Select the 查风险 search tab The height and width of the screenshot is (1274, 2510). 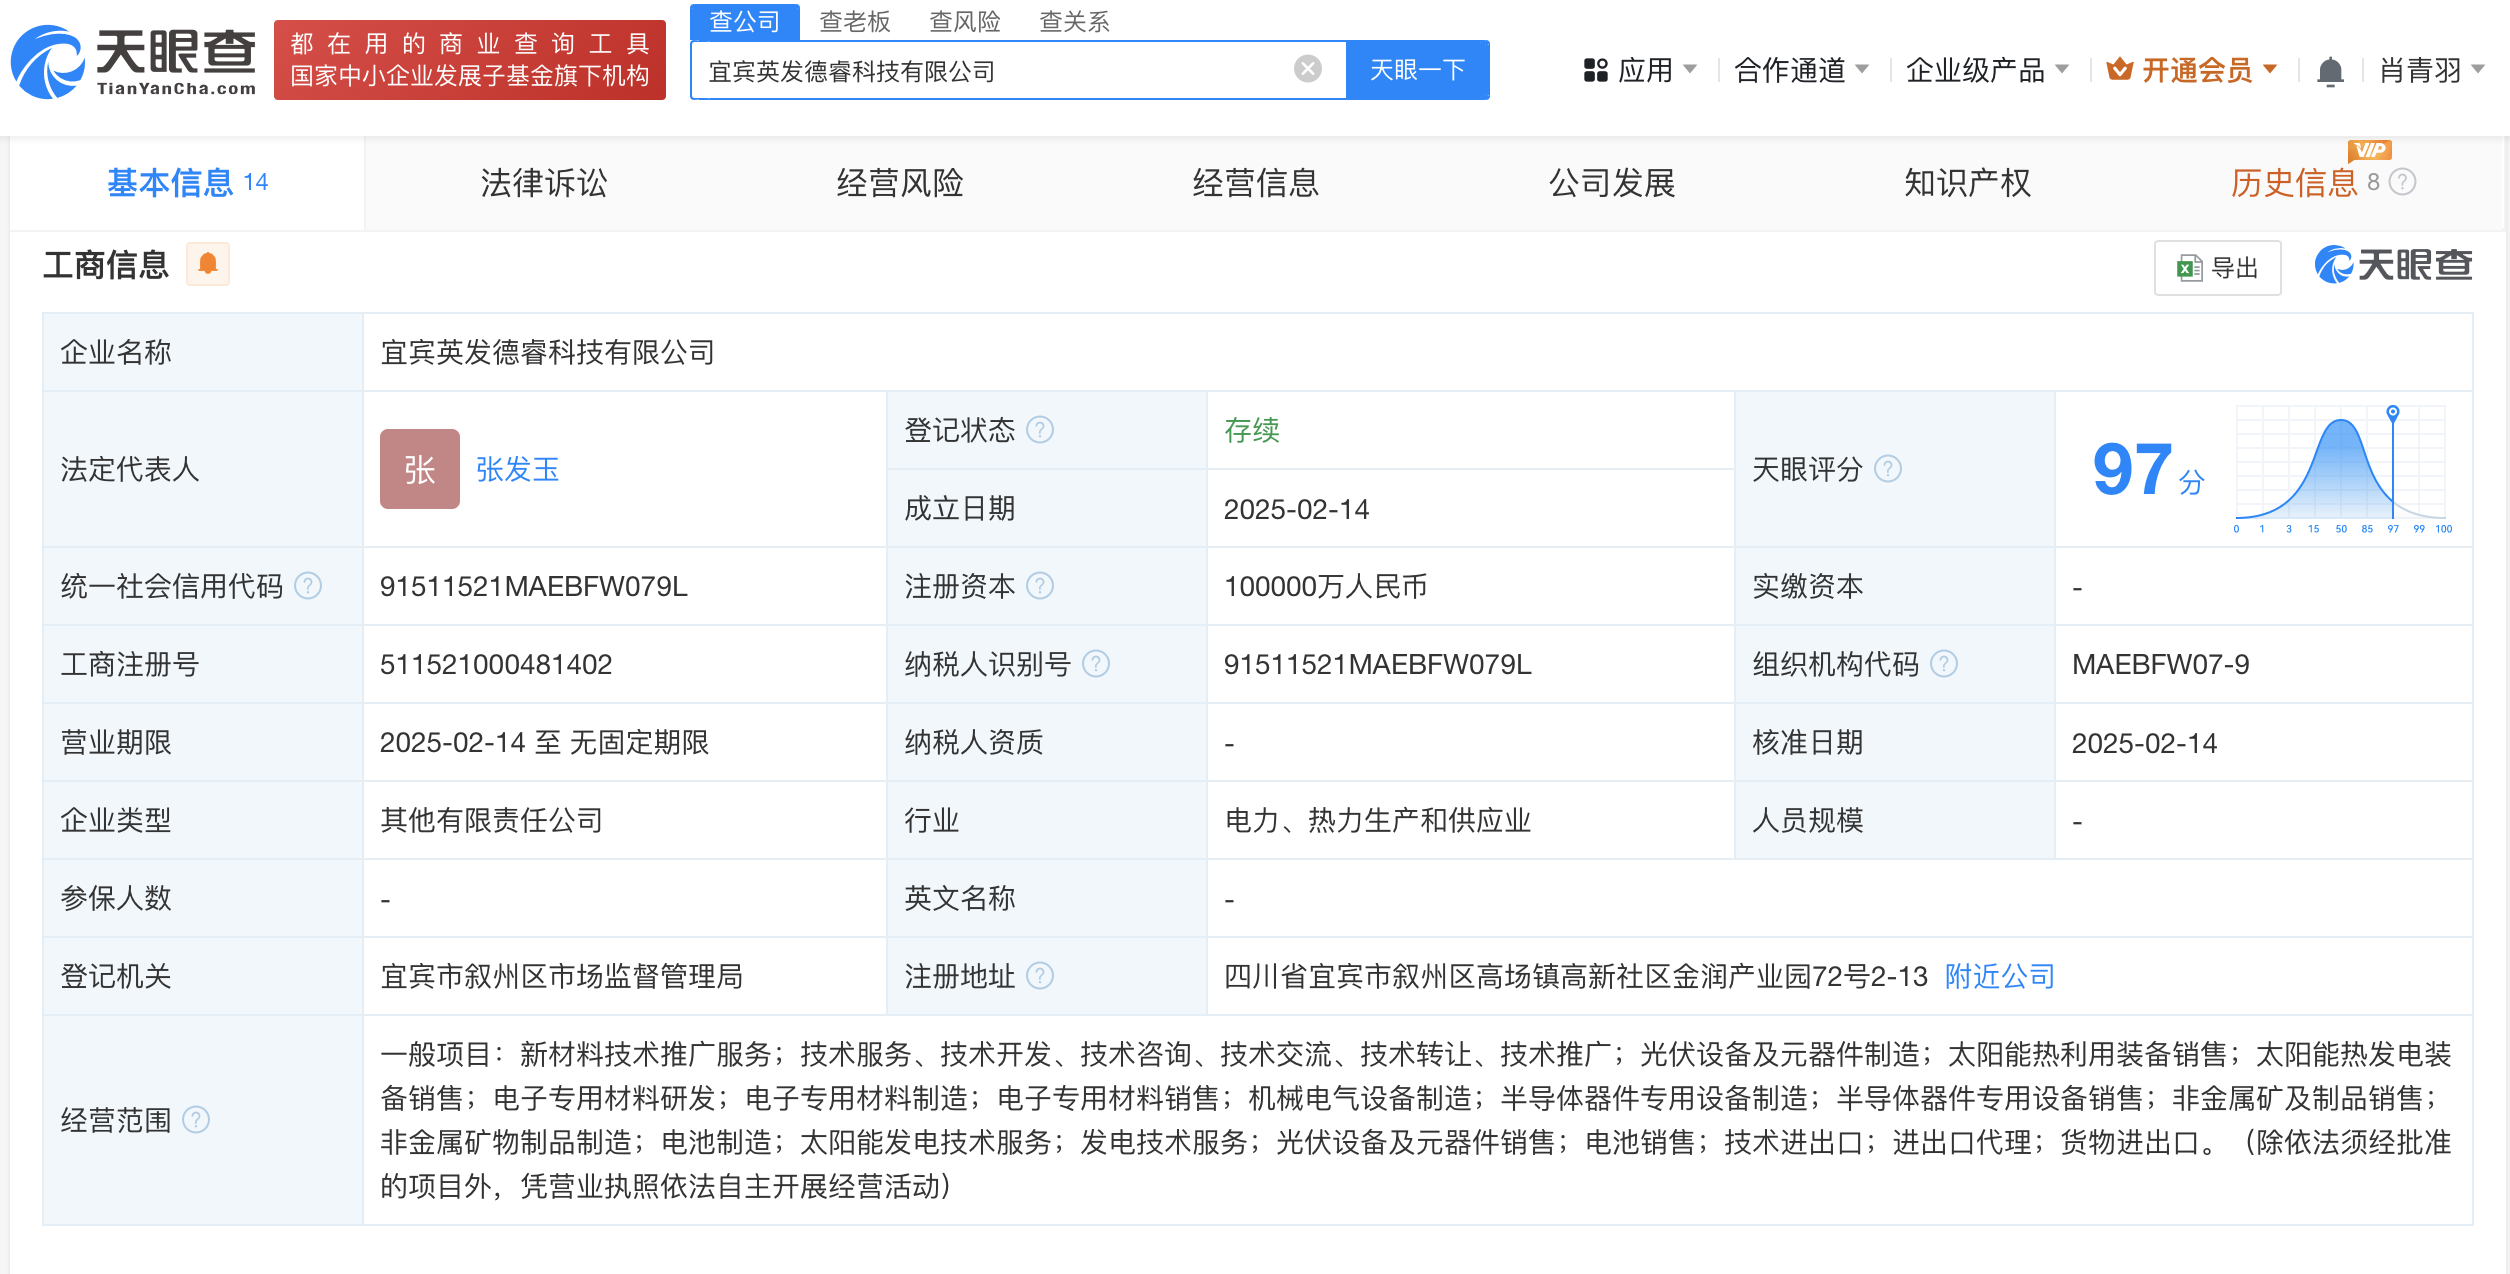tap(965, 21)
